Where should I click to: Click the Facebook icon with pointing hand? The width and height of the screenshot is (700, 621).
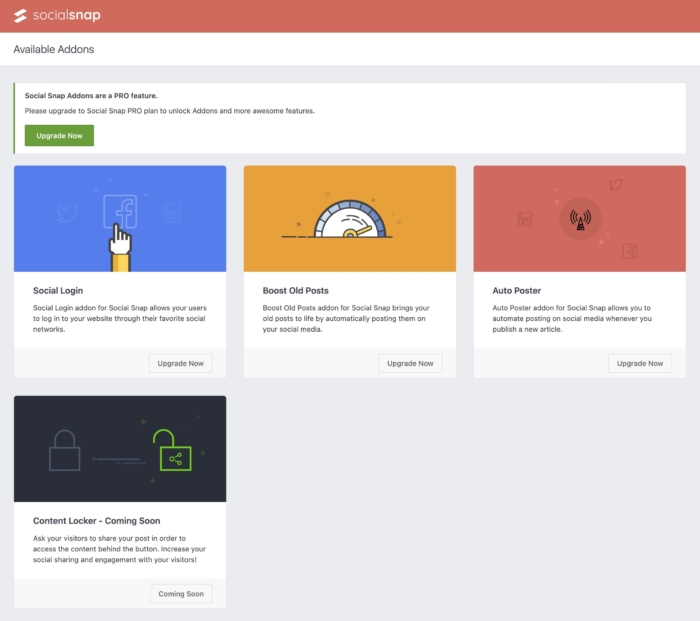(120, 211)
